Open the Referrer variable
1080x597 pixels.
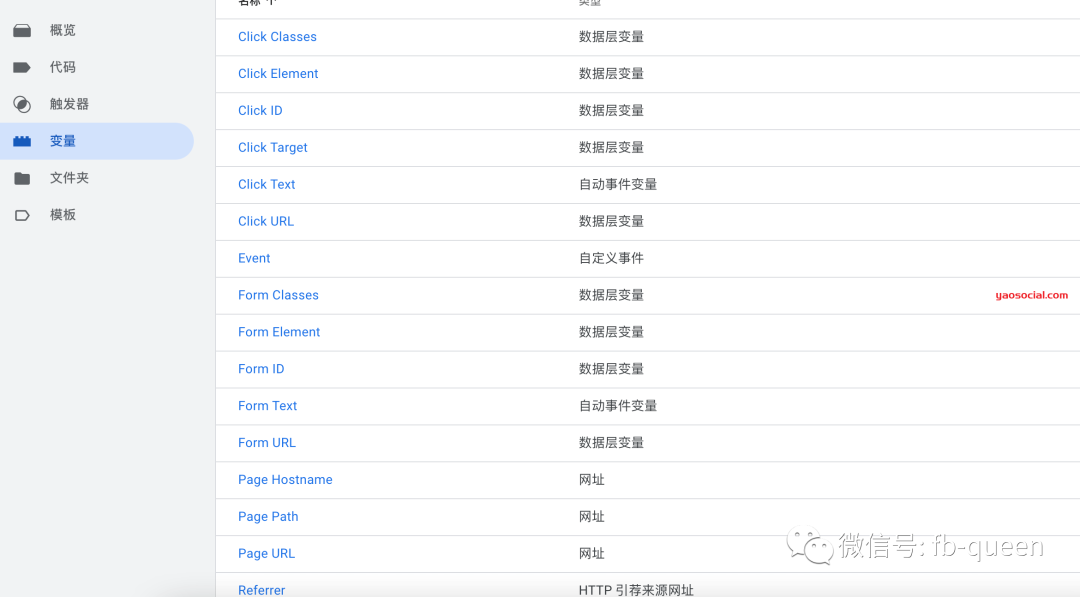coord(261,590)
